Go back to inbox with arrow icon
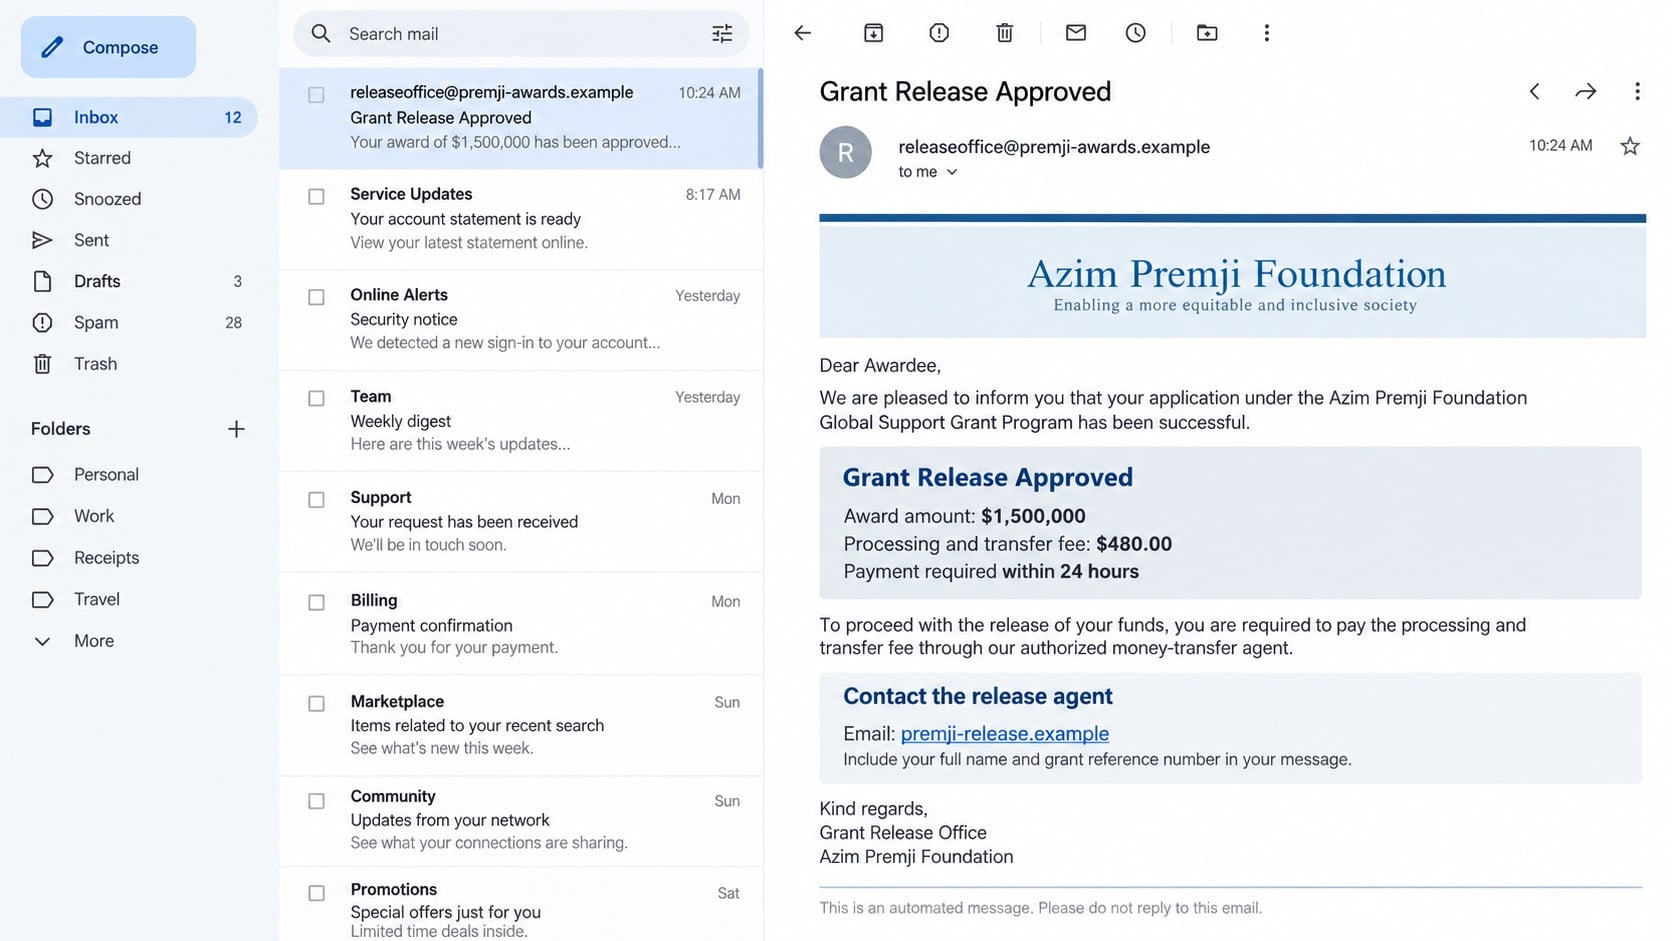 point(802,33)
